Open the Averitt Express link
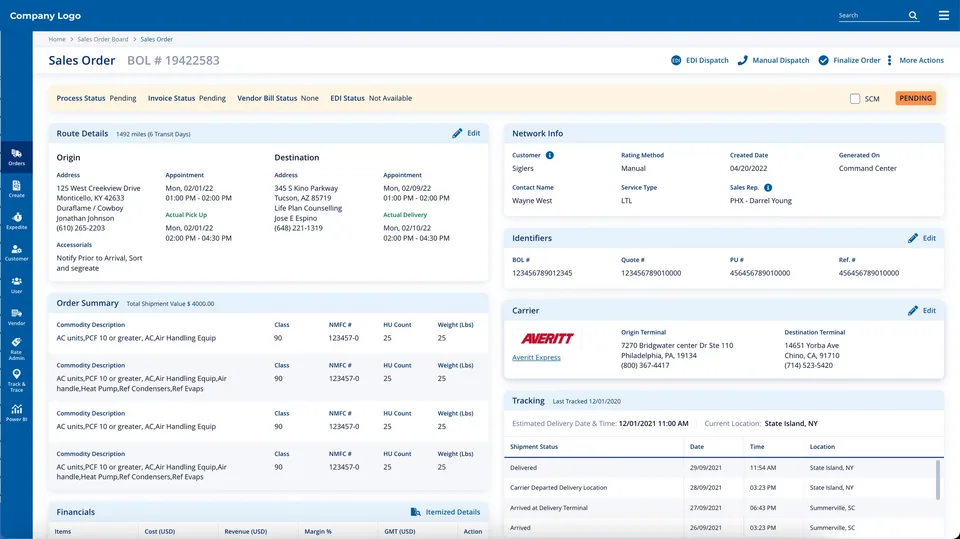The image size is (960, 539). (x=536, y=358)
